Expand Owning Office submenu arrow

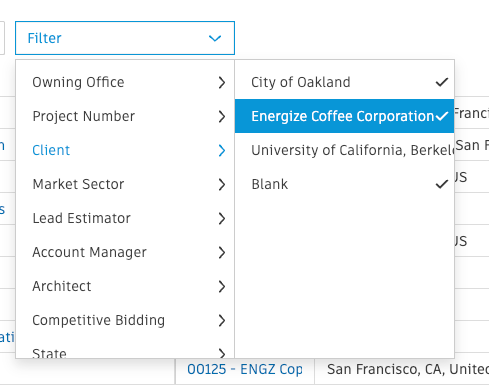click(x=222, y=82)
